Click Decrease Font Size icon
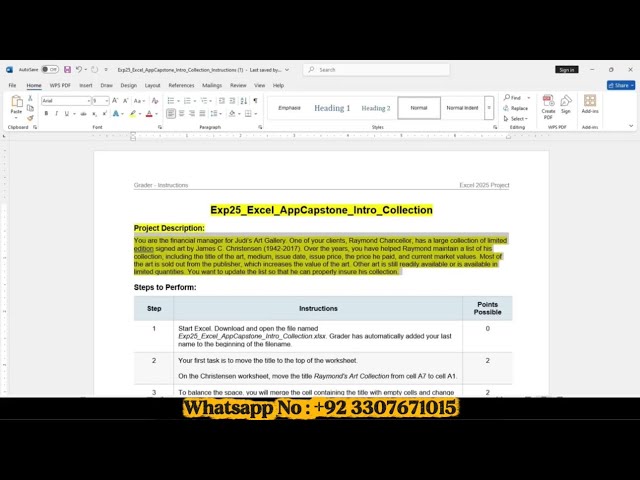The width and height of the screenshot is (640, 480). pyautogui.click(x=126, y=101)
